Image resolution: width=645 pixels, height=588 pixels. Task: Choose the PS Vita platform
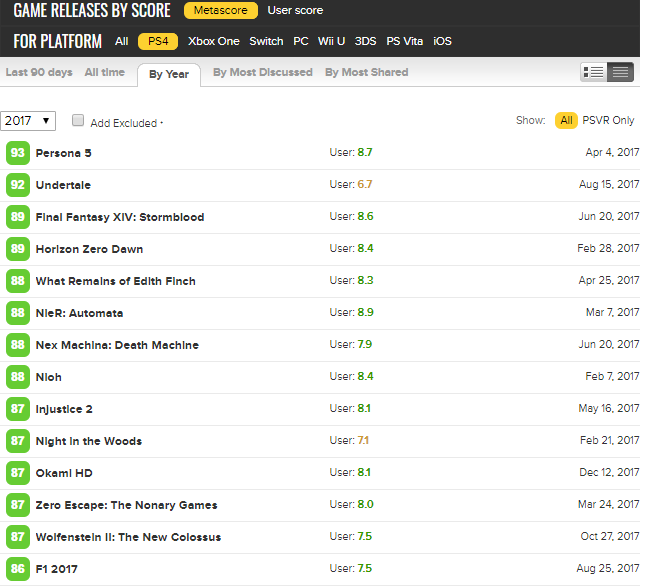pos(404,41)
